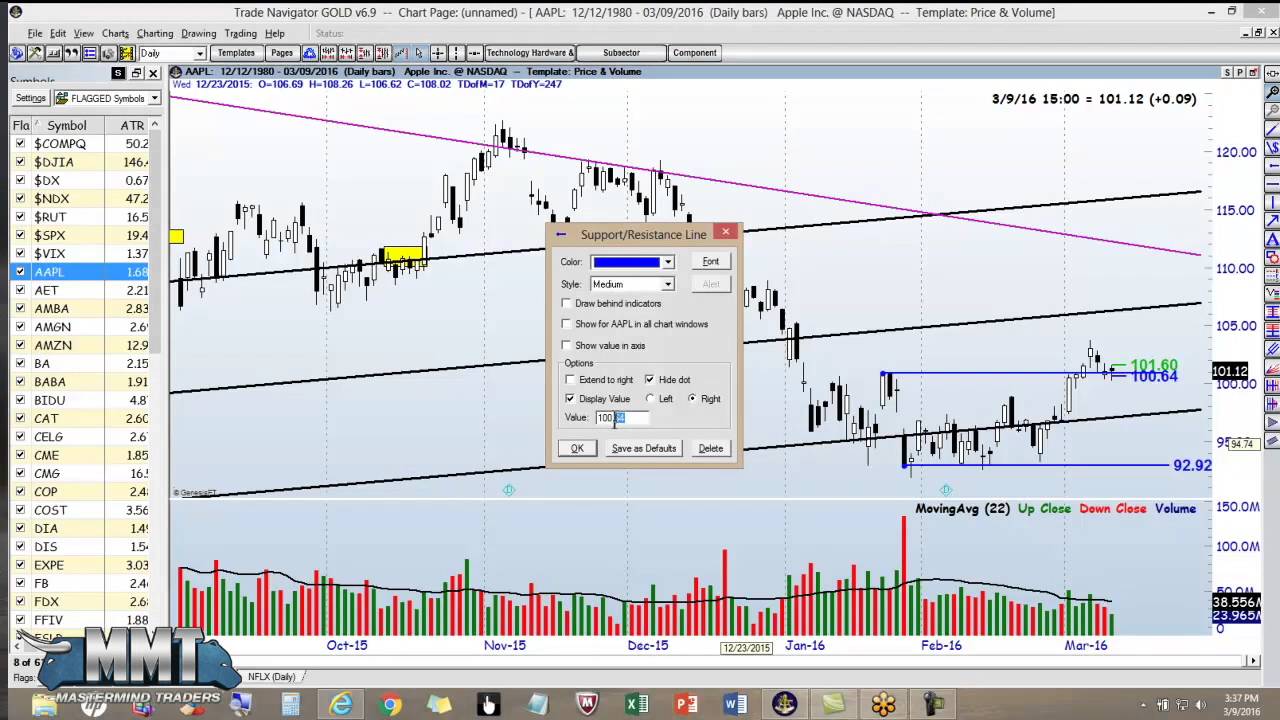The image size is (1280, 720).
Task: Open Internet Explorer from the taskbar
Action: (x=341, y=705)
